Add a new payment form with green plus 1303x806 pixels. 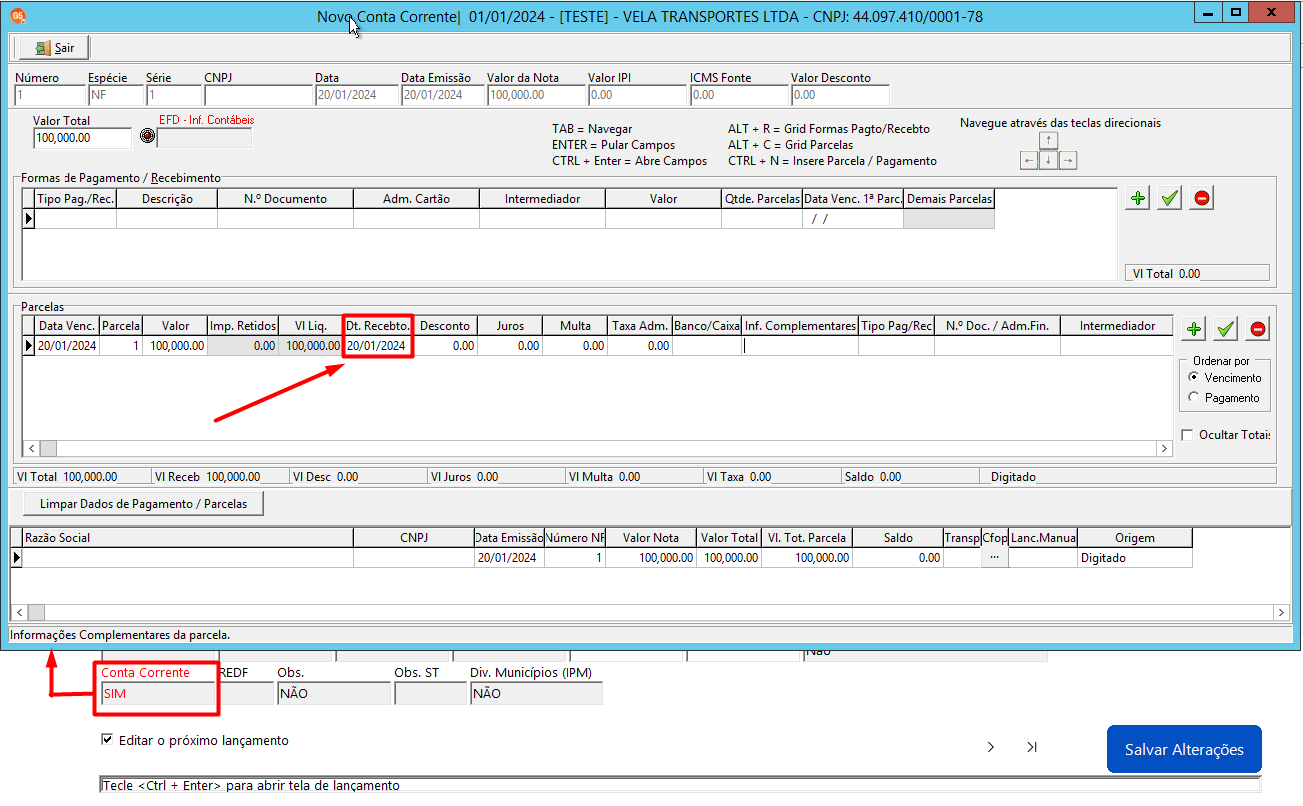pyautogui.click(x=1137, y=198)
